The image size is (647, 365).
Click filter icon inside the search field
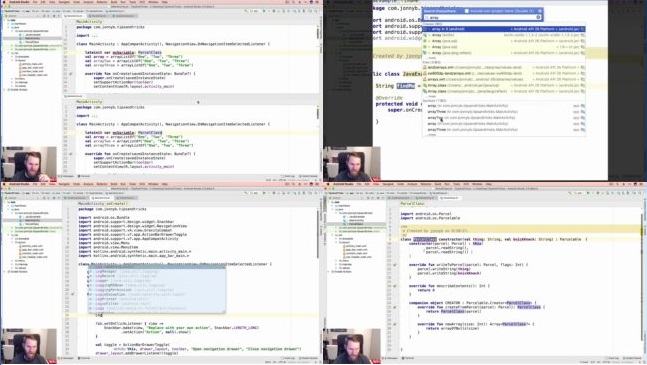pyautogui.click(x=538, y=17)
